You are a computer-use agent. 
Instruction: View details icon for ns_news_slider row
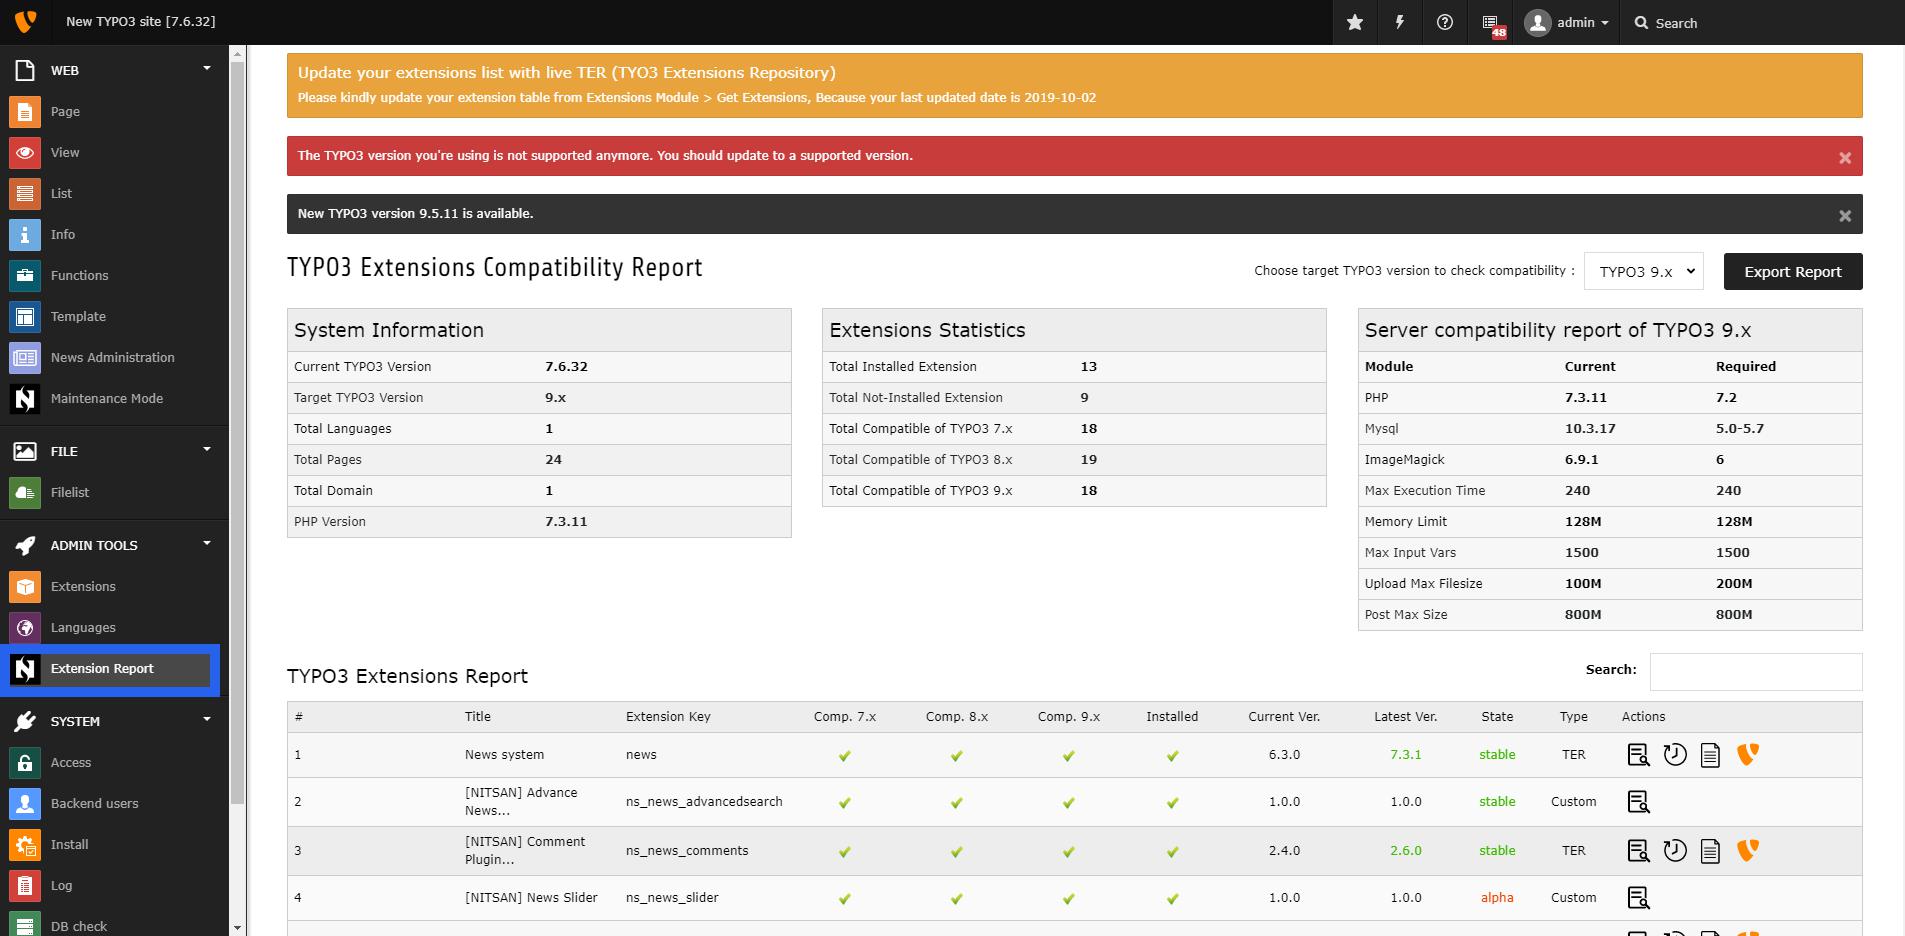point(1638,898)
